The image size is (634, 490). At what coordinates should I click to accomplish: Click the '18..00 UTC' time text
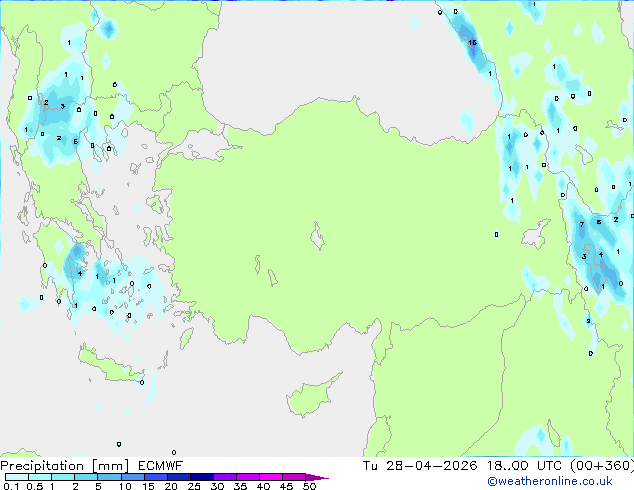click(524, 466)
